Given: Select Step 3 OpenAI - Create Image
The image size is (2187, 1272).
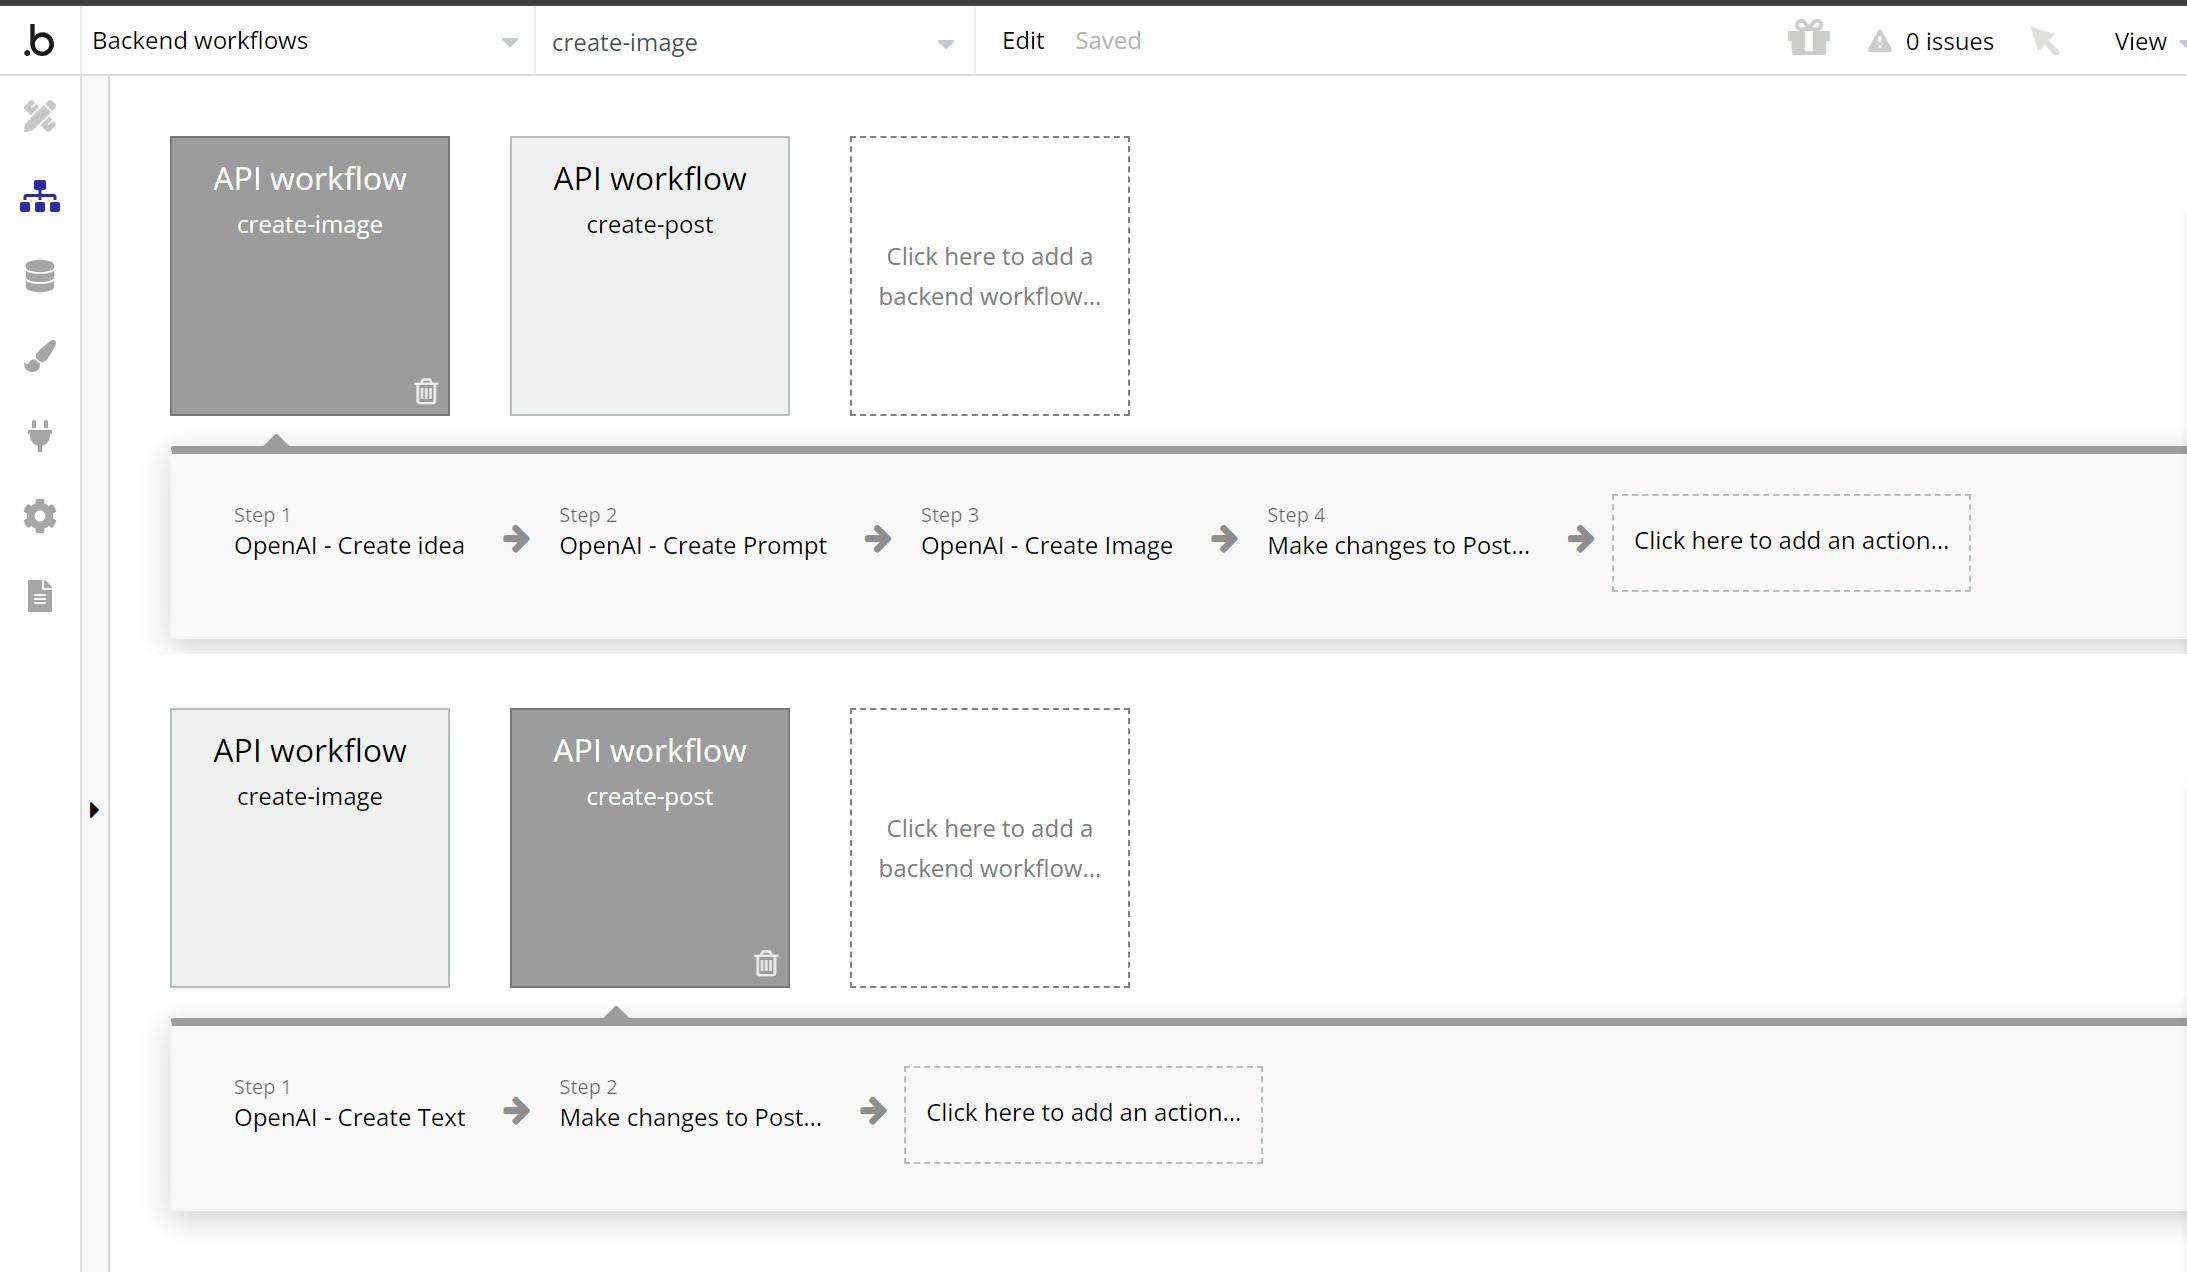Looking at the screenshot, I should (x=1046, y=545).
